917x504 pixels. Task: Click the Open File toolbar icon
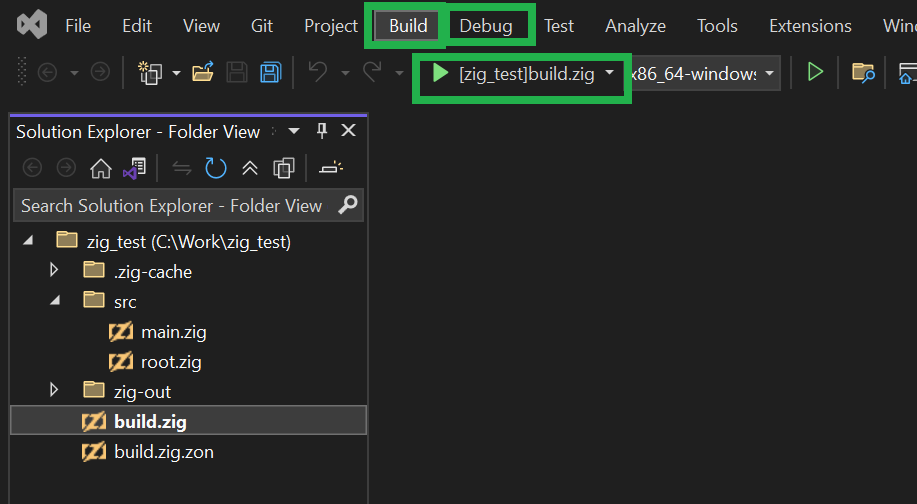203,72
